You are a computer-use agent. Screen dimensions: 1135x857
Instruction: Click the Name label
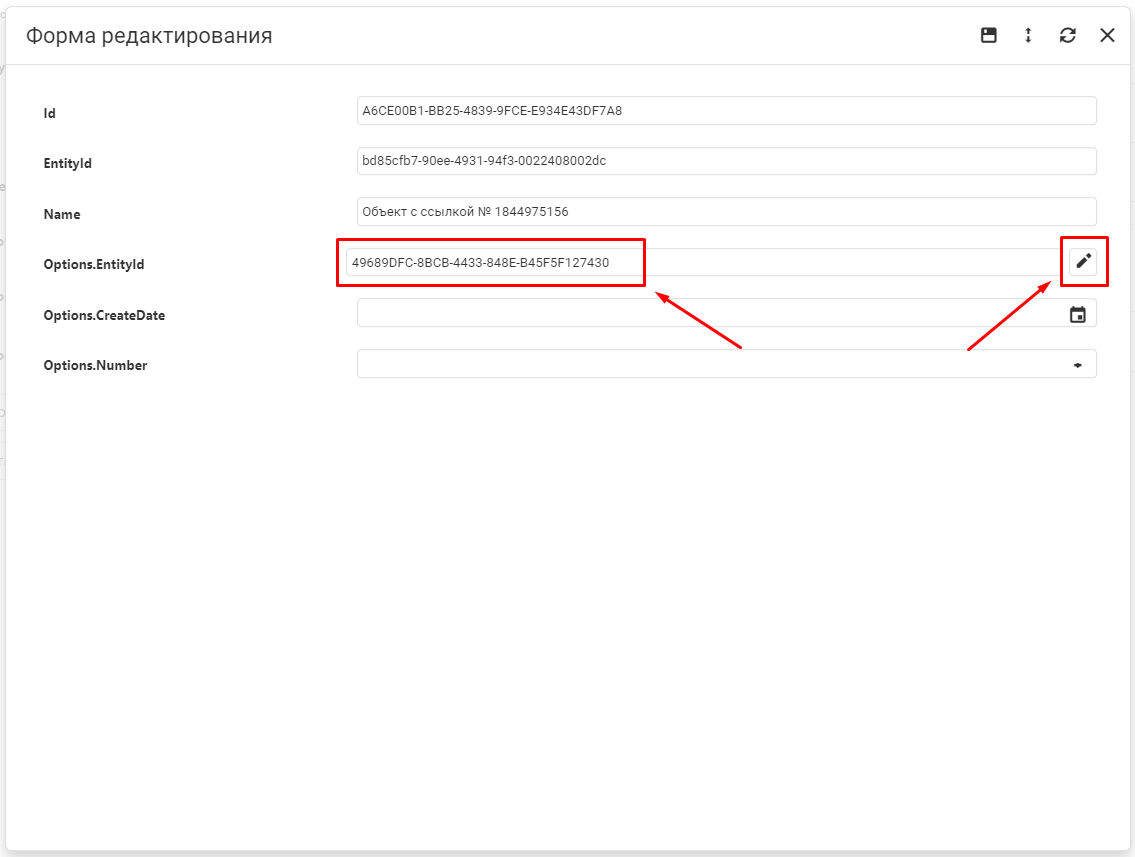(62, 214)
